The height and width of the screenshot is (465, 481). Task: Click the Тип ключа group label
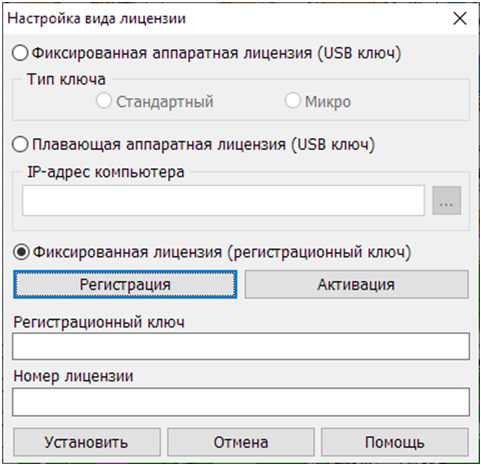coord(66,79)
